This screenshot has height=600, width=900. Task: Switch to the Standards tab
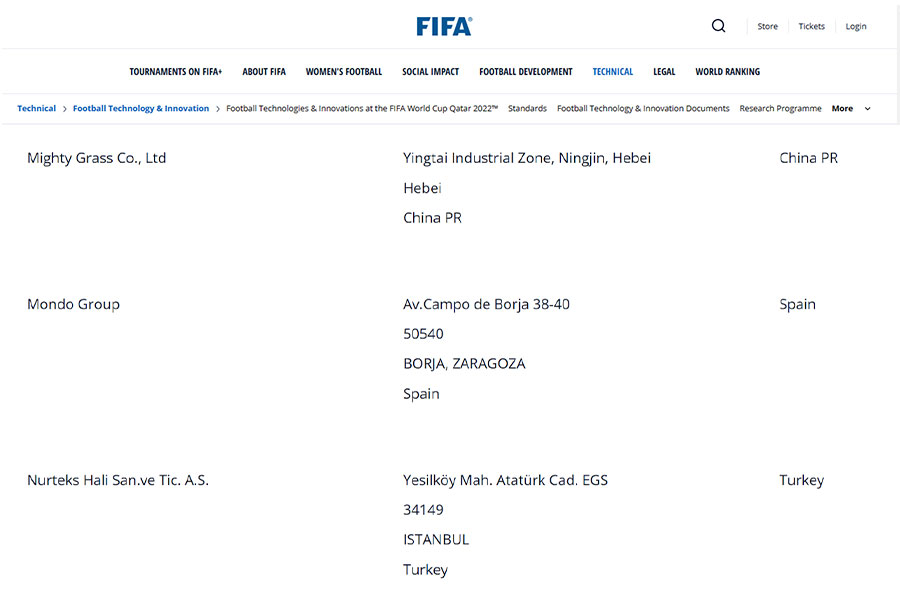pyautogui.click(x=528, y=108)
